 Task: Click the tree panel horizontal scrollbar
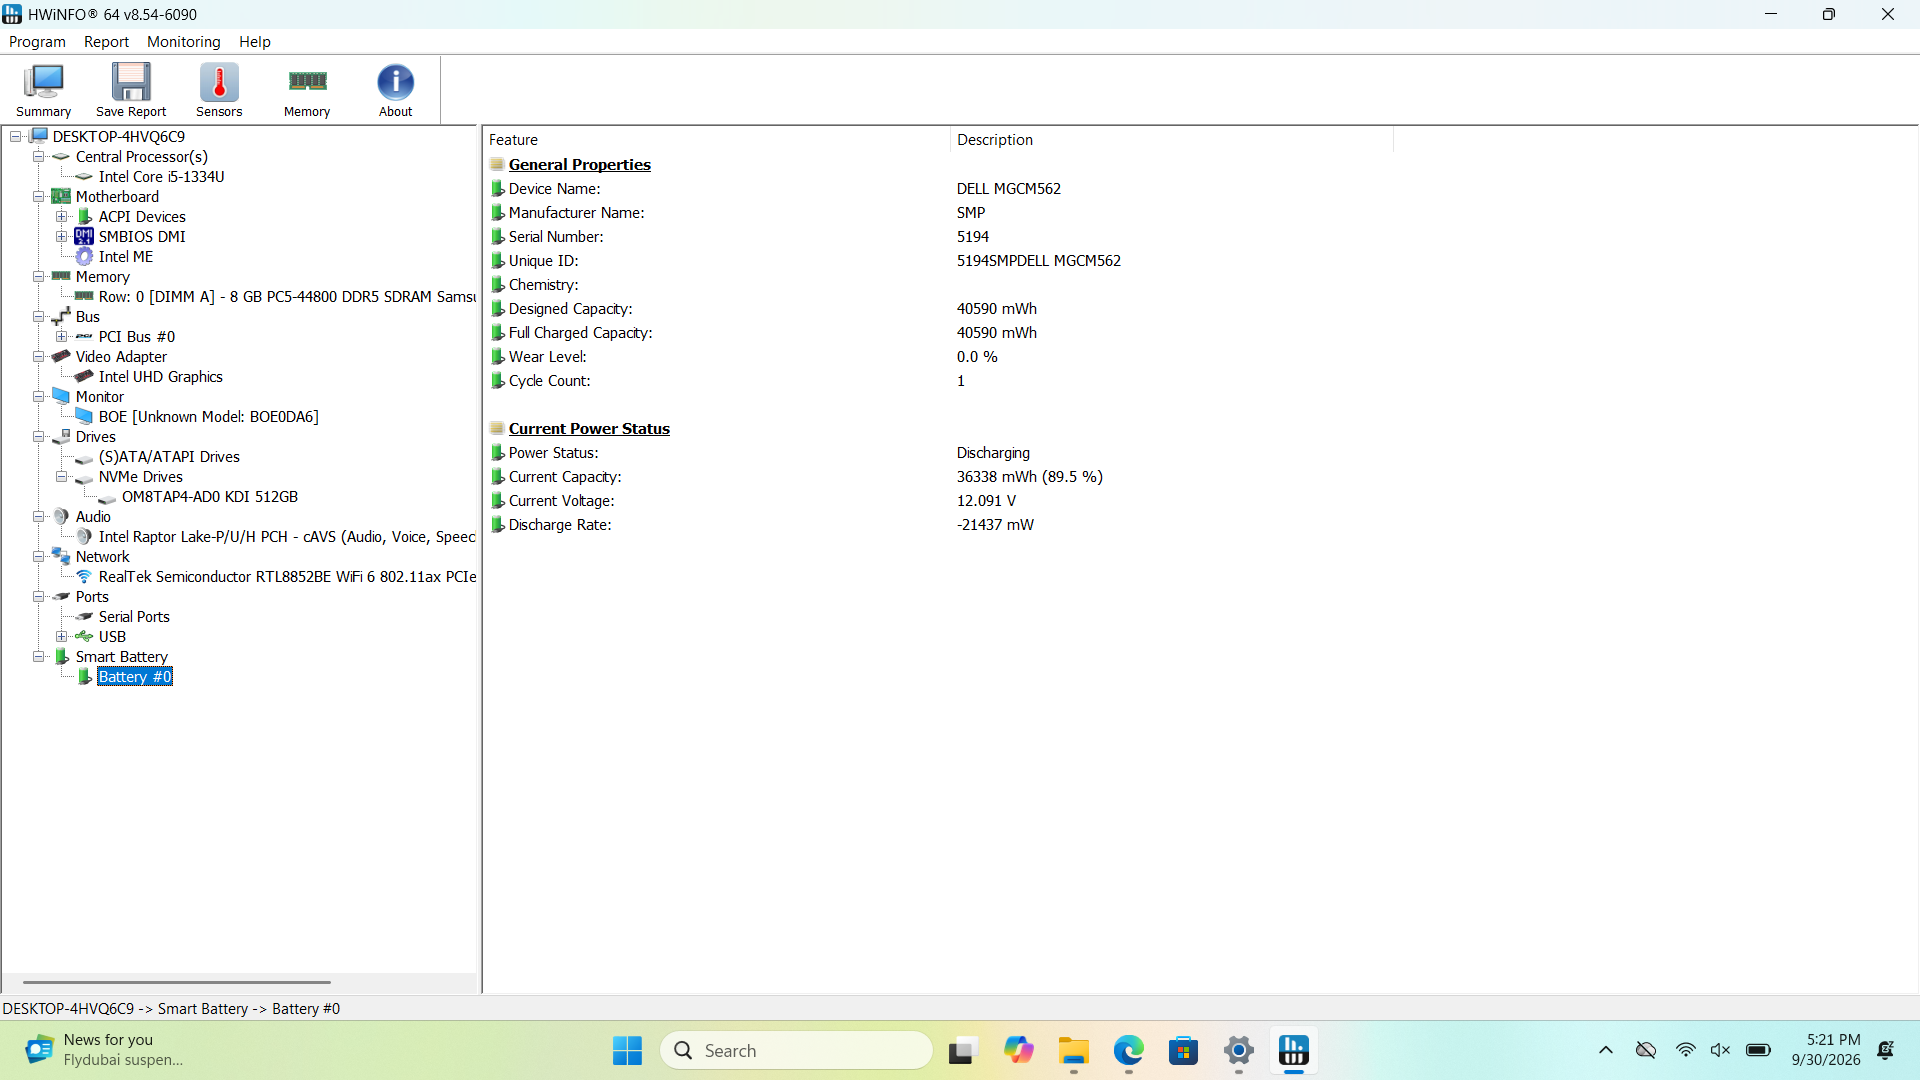176,982
